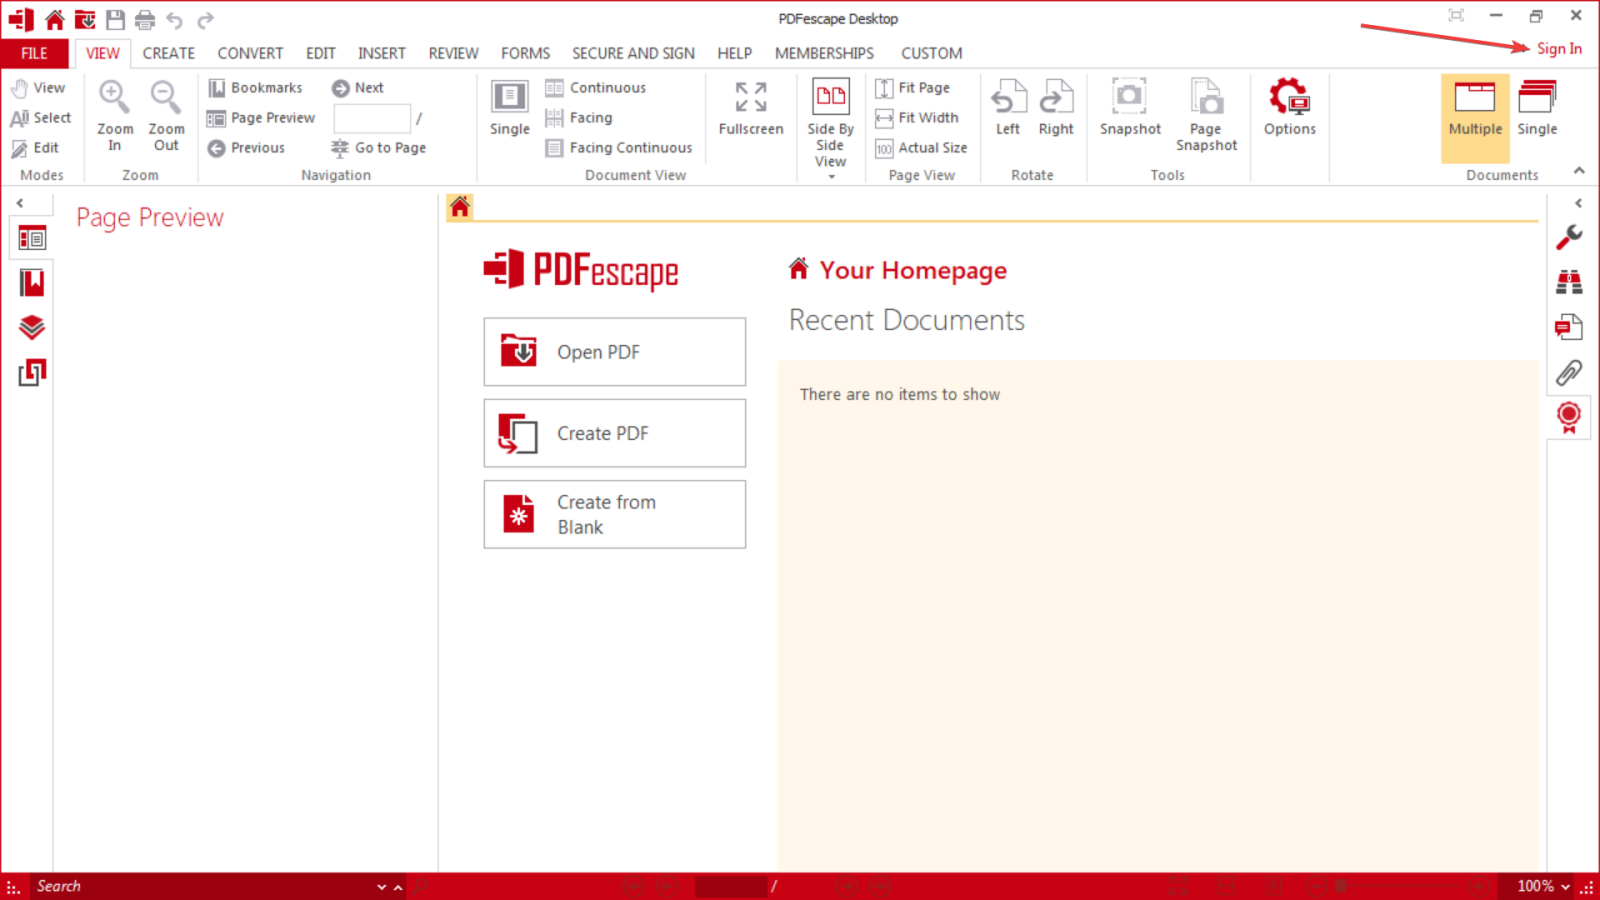Activate the Snapshot tool
Screen dimensions: 1600x900
click(x=1130, y=108)
